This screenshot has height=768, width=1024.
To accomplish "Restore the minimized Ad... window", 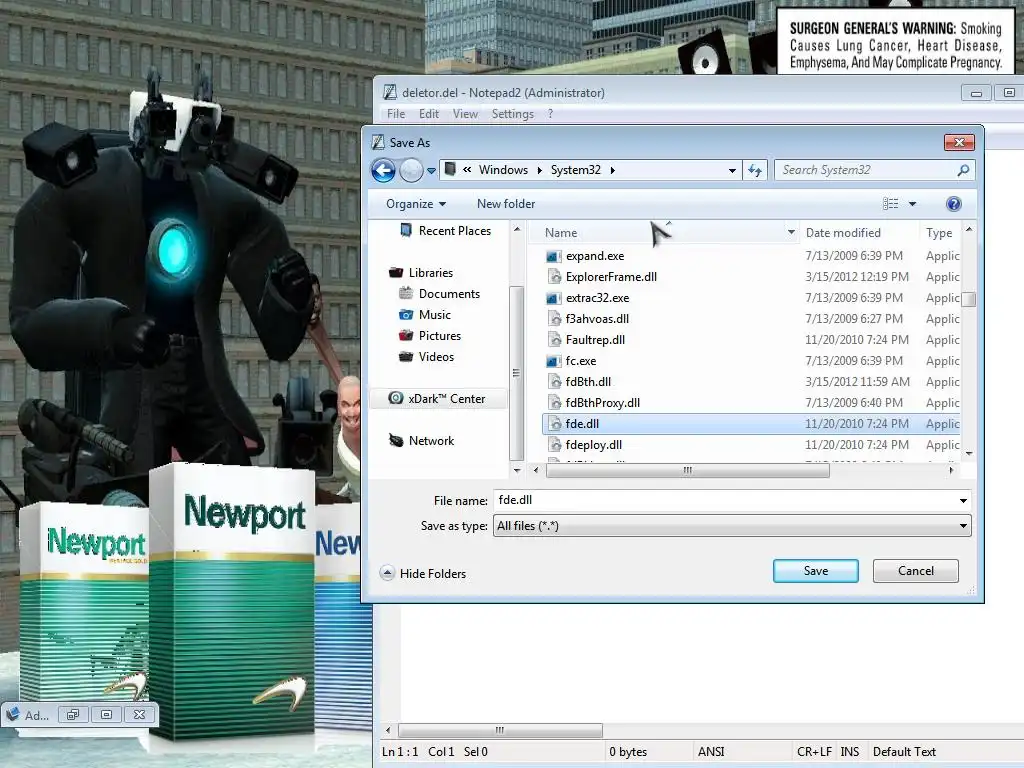I will [x=72, y=714].
